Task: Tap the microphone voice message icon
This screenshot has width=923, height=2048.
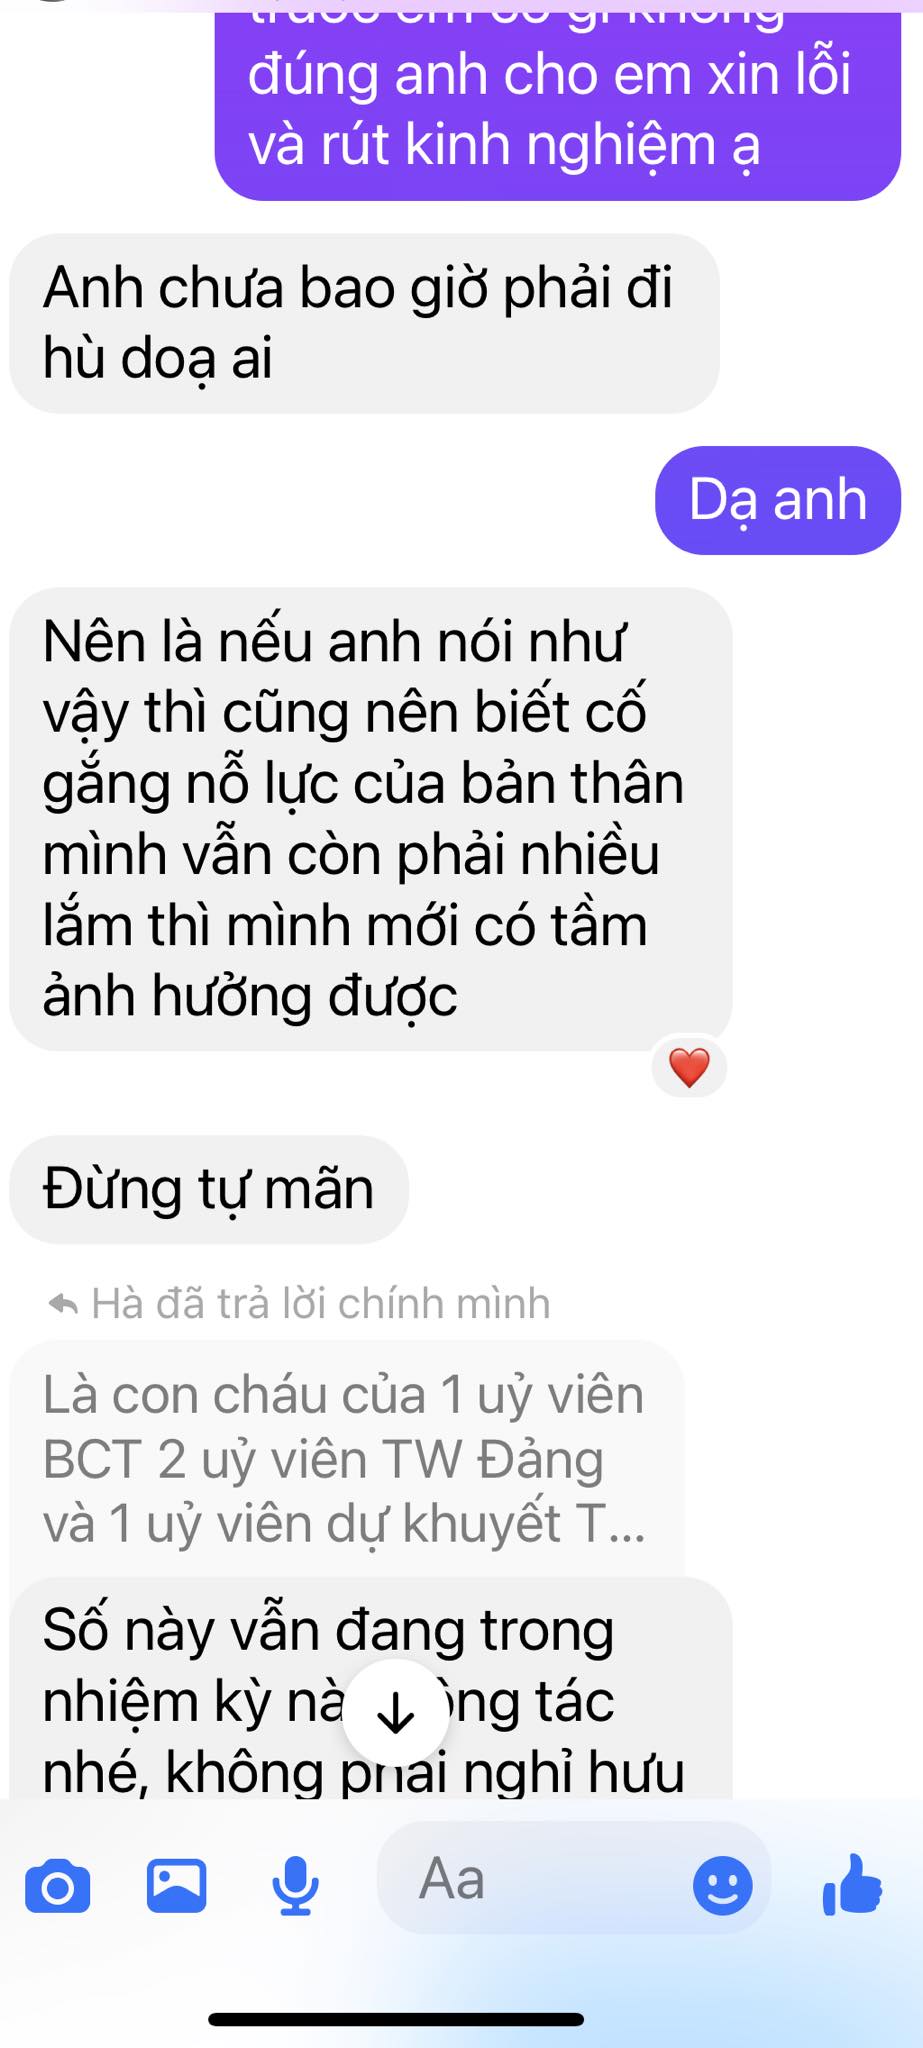Action: [x=296, y=1885]
